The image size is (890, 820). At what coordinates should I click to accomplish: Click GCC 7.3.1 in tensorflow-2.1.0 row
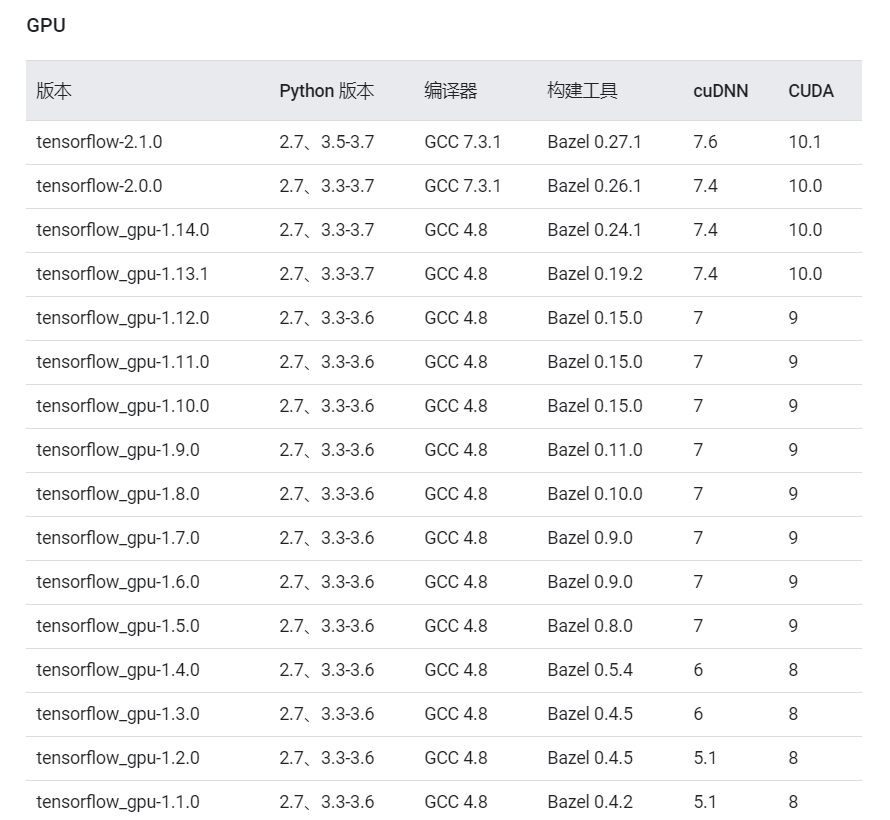click(x=463, y=142)
